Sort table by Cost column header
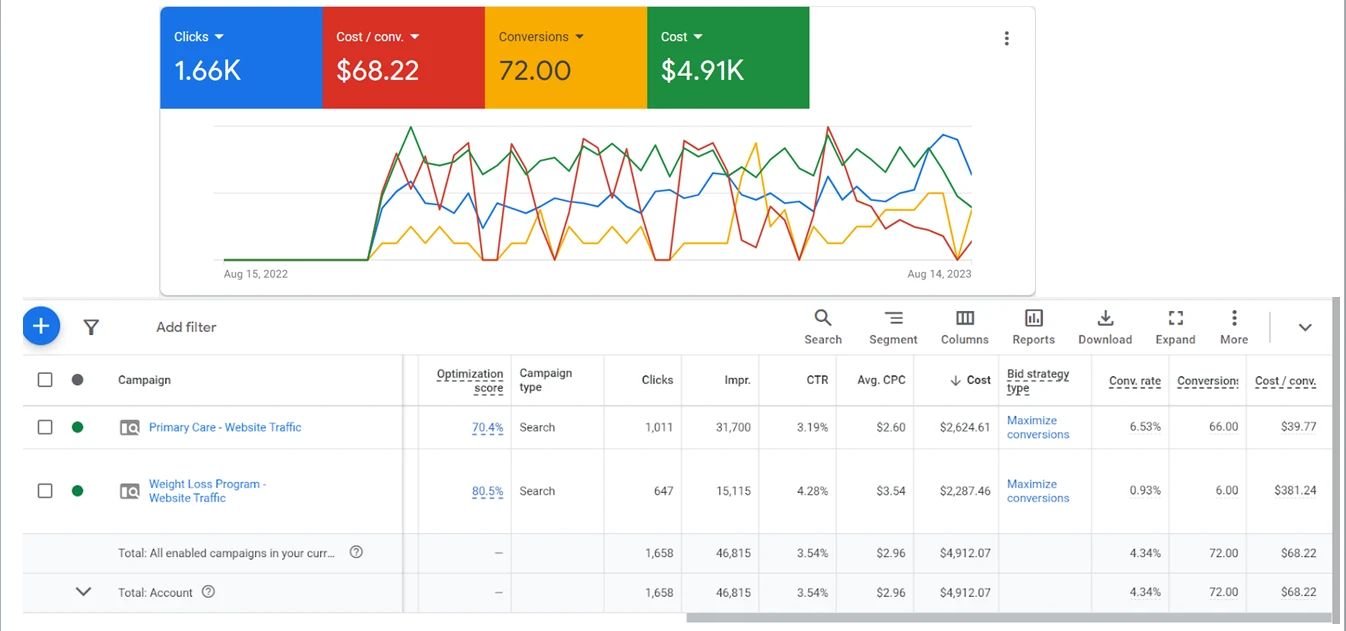This screenshot has width=1346, height=631. click(977, 380)
